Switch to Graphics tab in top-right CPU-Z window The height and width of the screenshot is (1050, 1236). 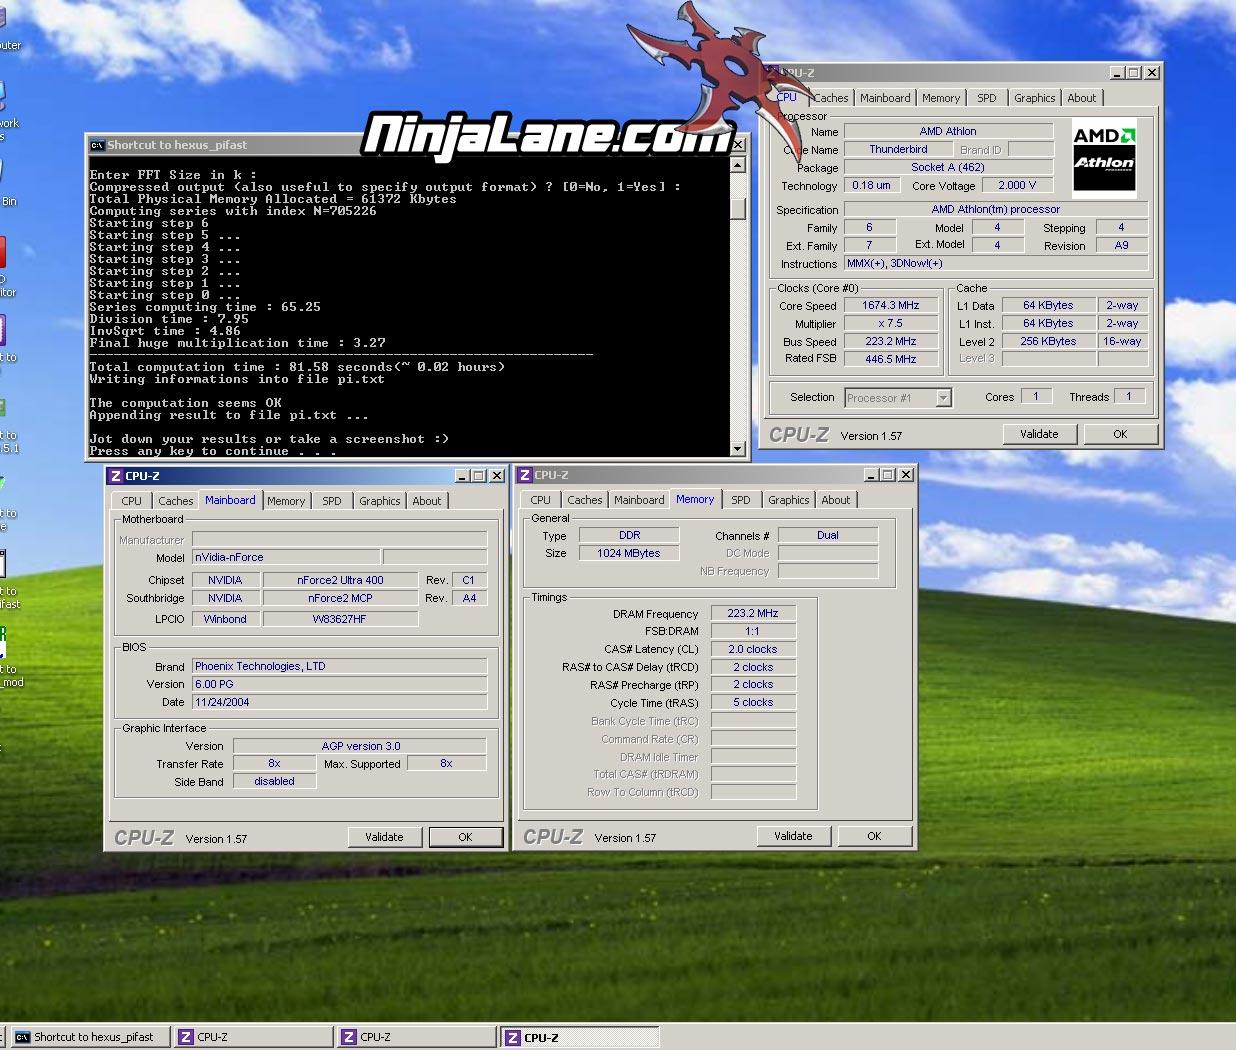point(1034,98)
